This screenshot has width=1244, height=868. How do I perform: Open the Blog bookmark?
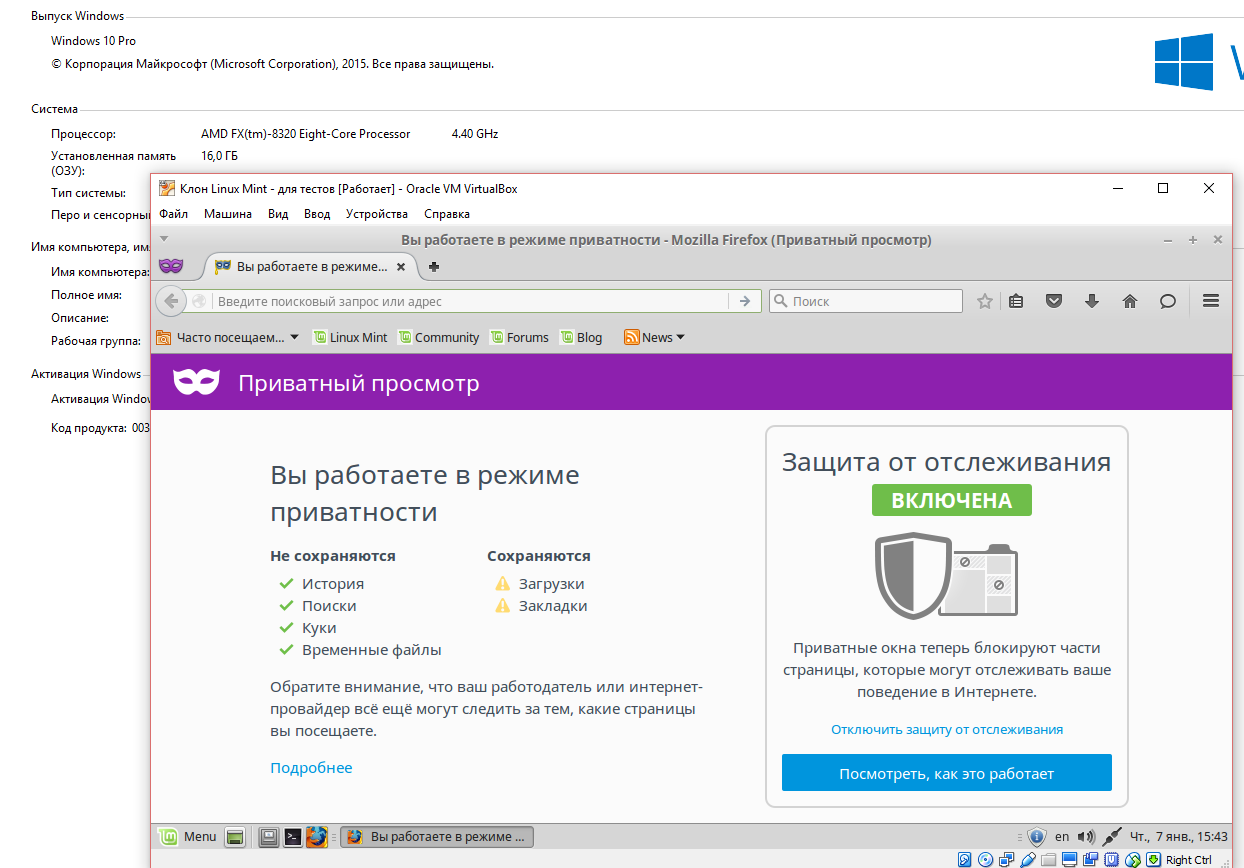(x=581, y=338)
